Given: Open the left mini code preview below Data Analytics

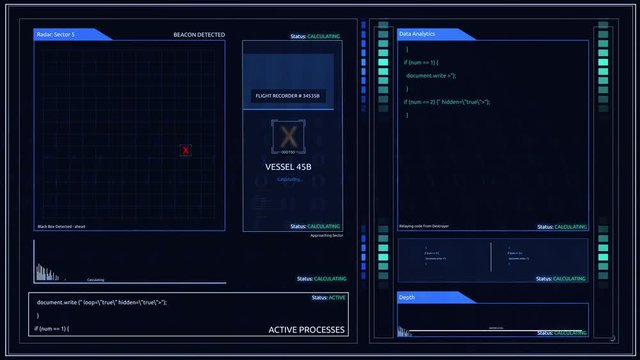Looking at the screenshot, I should [x=435, y=256].
